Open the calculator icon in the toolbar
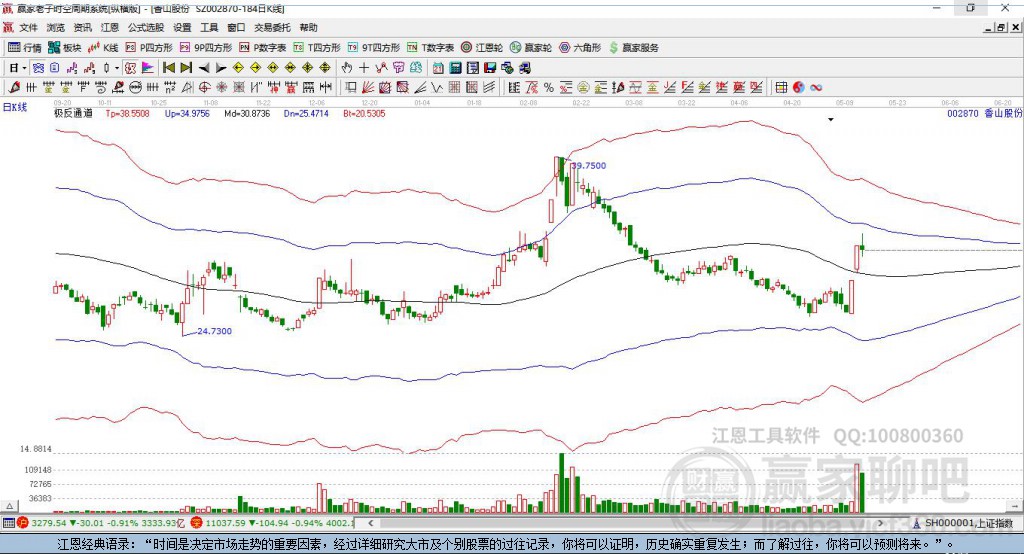Image resolution: width=1024 pixels, height=554 pixels. 455,68
